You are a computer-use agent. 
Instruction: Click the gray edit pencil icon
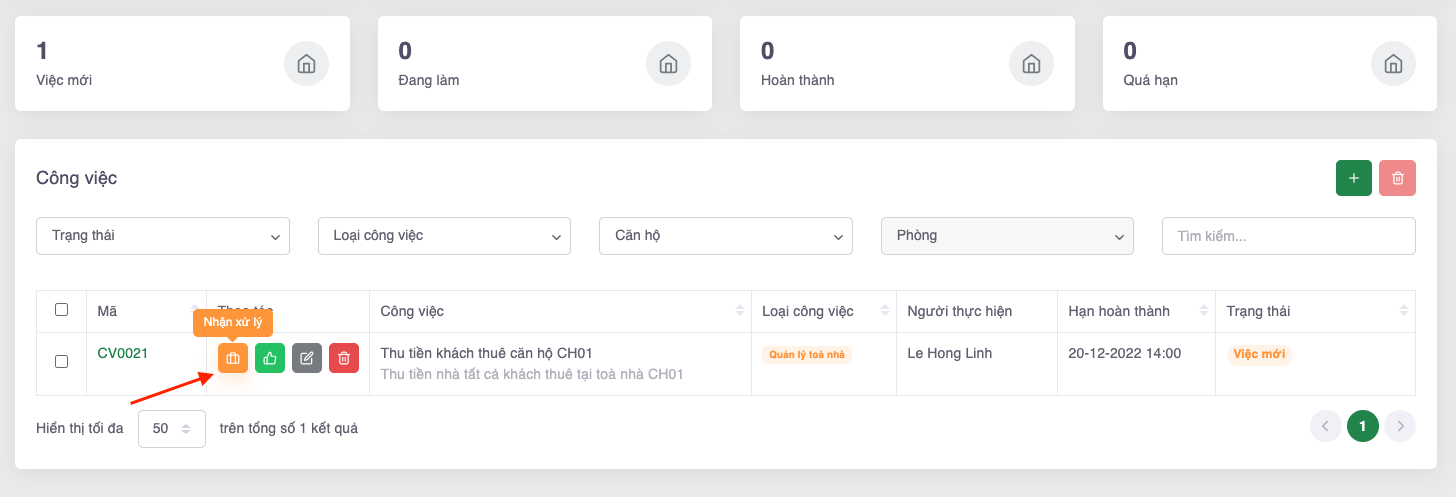307,358
